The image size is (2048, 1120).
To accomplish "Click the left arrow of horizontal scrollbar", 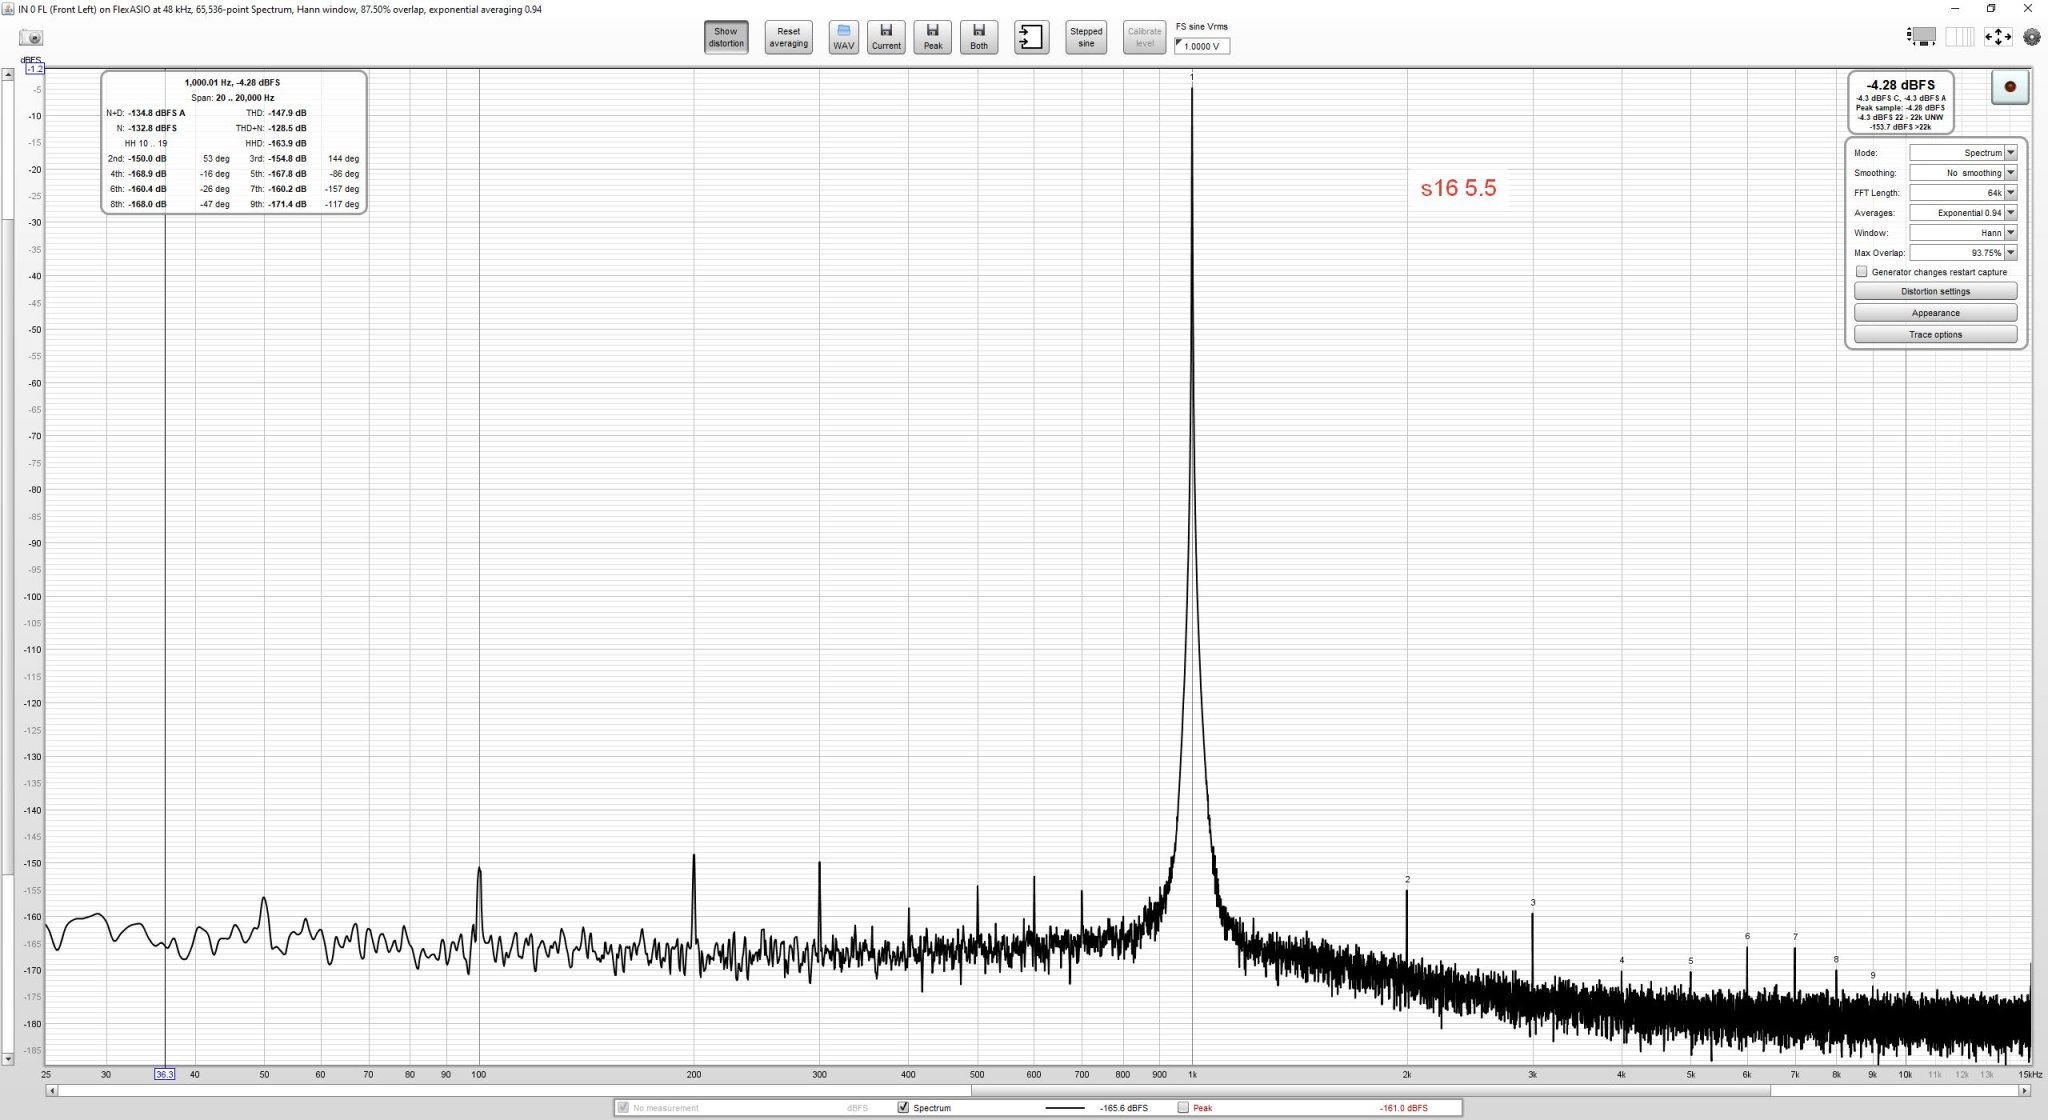I will (51, 1091).
